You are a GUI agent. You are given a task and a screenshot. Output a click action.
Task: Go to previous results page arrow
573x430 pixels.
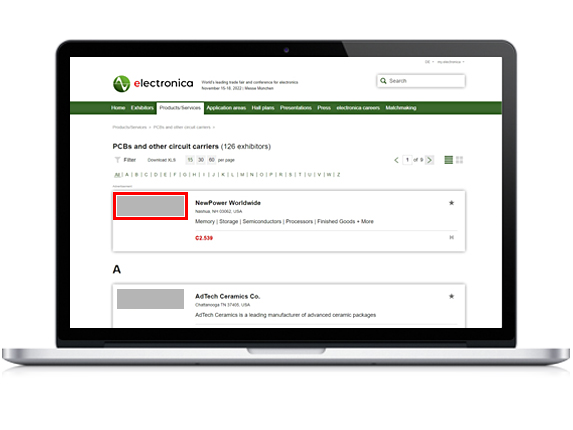(x=396, y=160)
